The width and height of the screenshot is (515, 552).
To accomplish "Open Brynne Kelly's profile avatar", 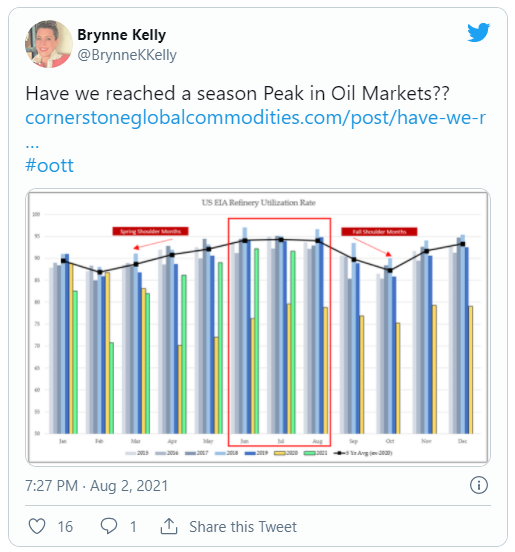I will coord(49,44).
